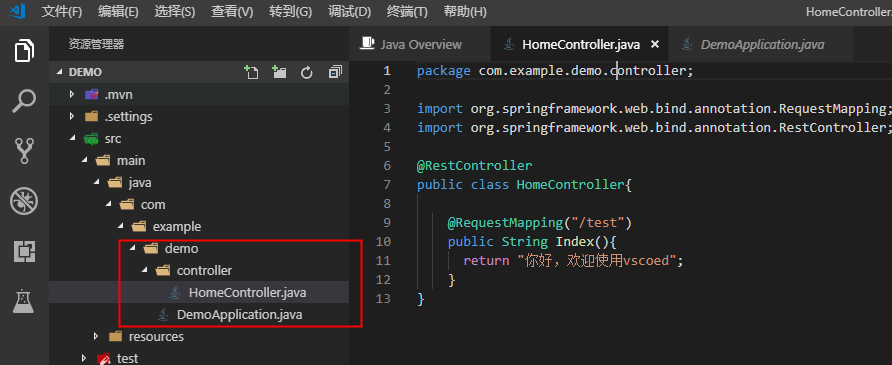Expand the .mvn folder

[71, 94]
